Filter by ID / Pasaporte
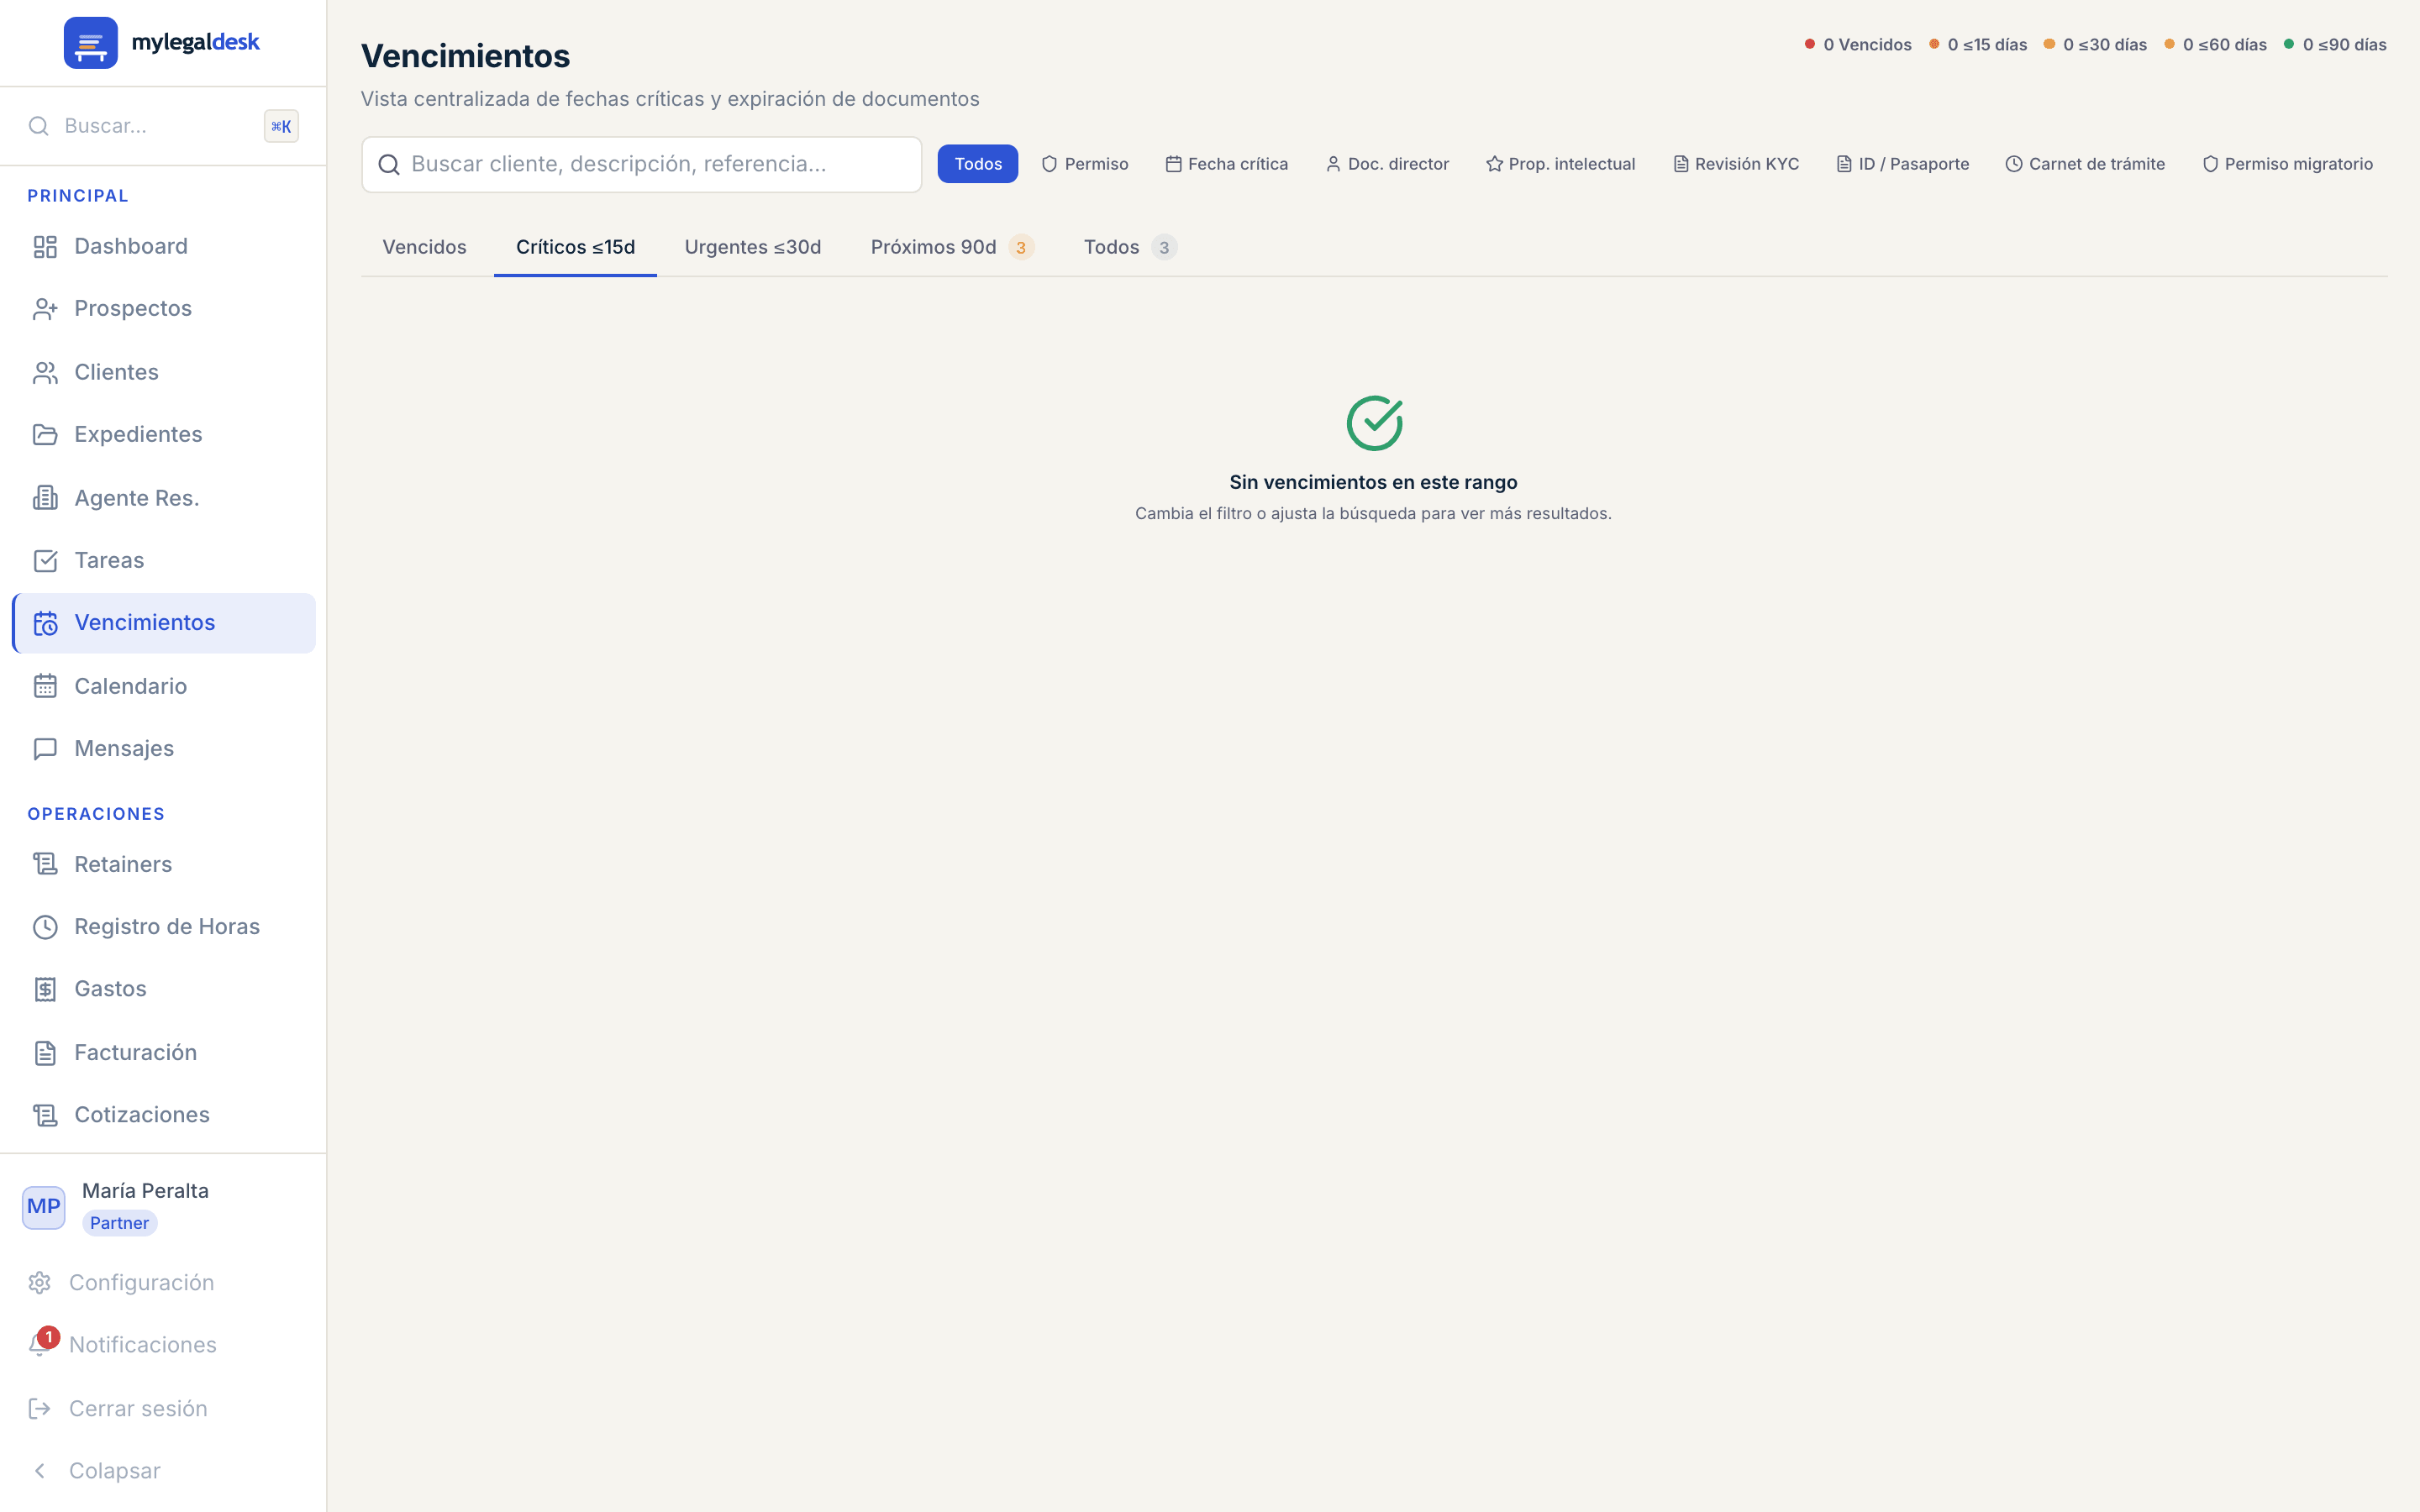2420x1512 pixels. (x=1903, y=164)
